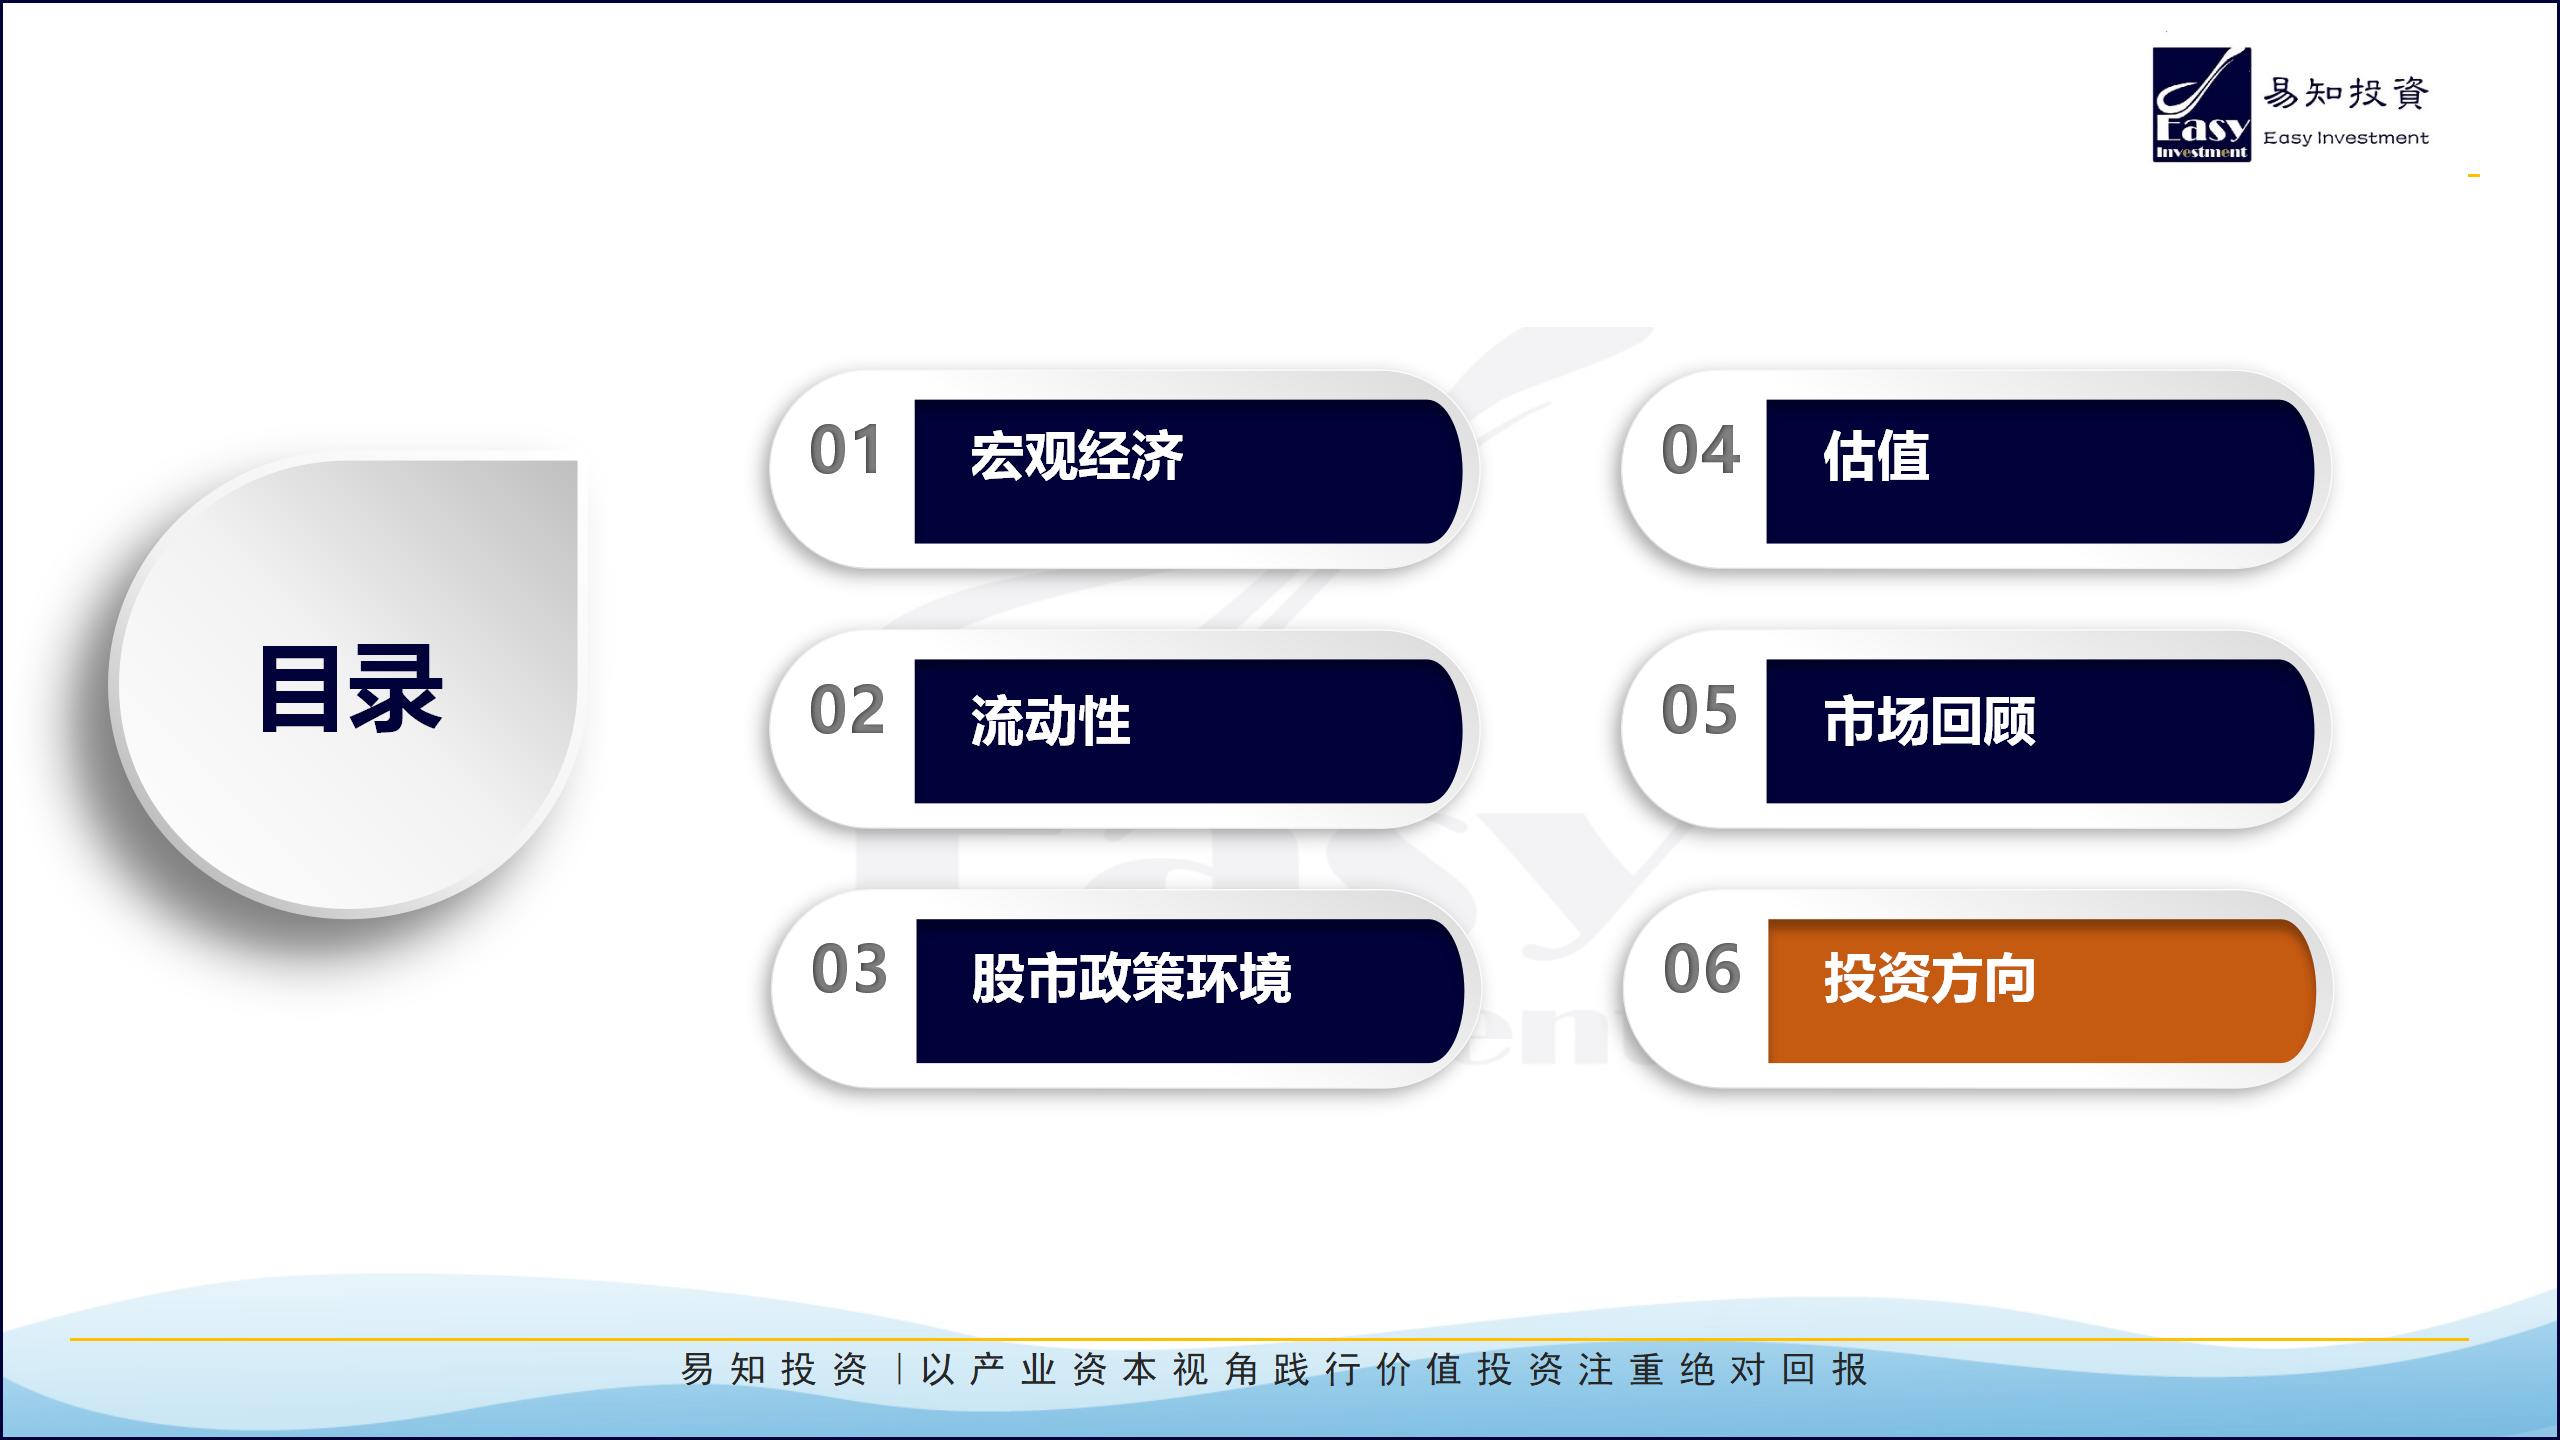Click the 03 number label
This screenshot has height=1440, width=2560.
pos(849,969)
